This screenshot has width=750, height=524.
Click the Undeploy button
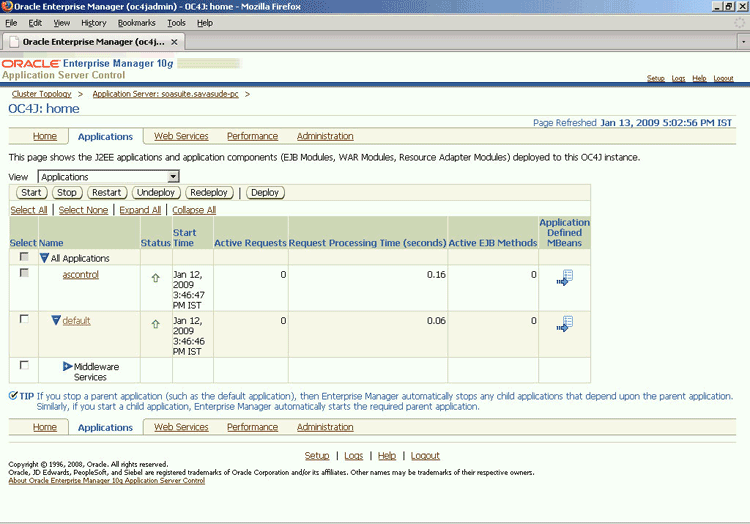click(156, 193)
